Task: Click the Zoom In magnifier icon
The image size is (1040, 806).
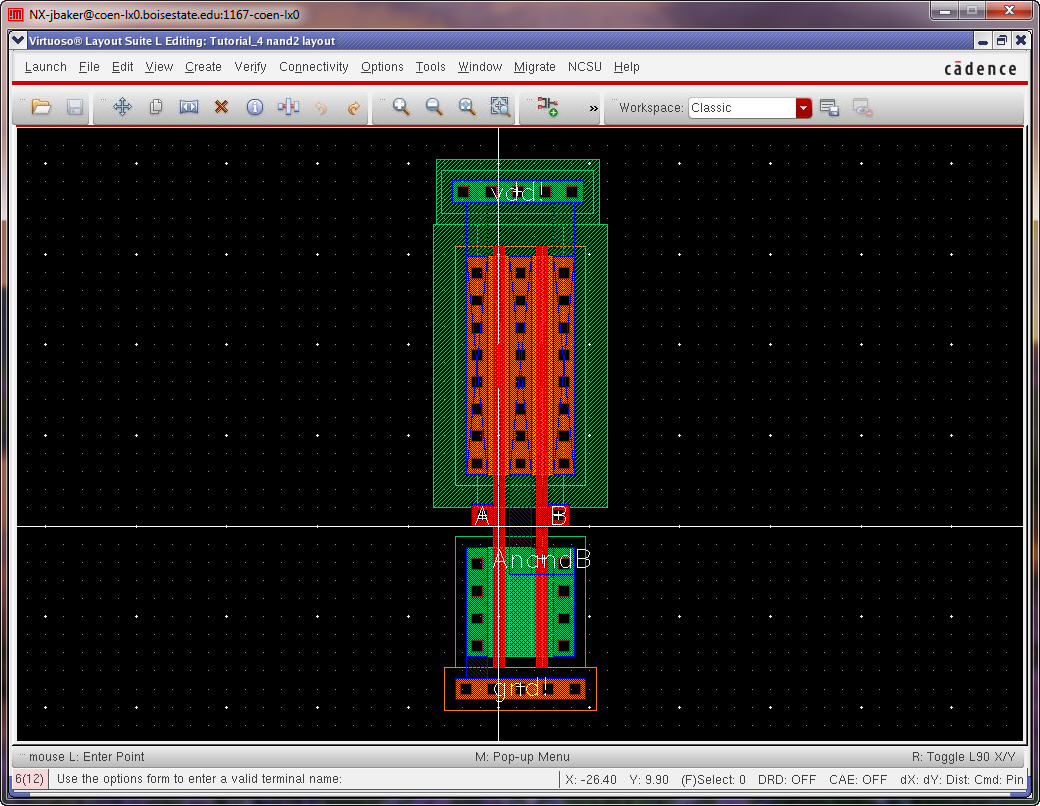Action: pyautogui.click(x=401, y=107)
